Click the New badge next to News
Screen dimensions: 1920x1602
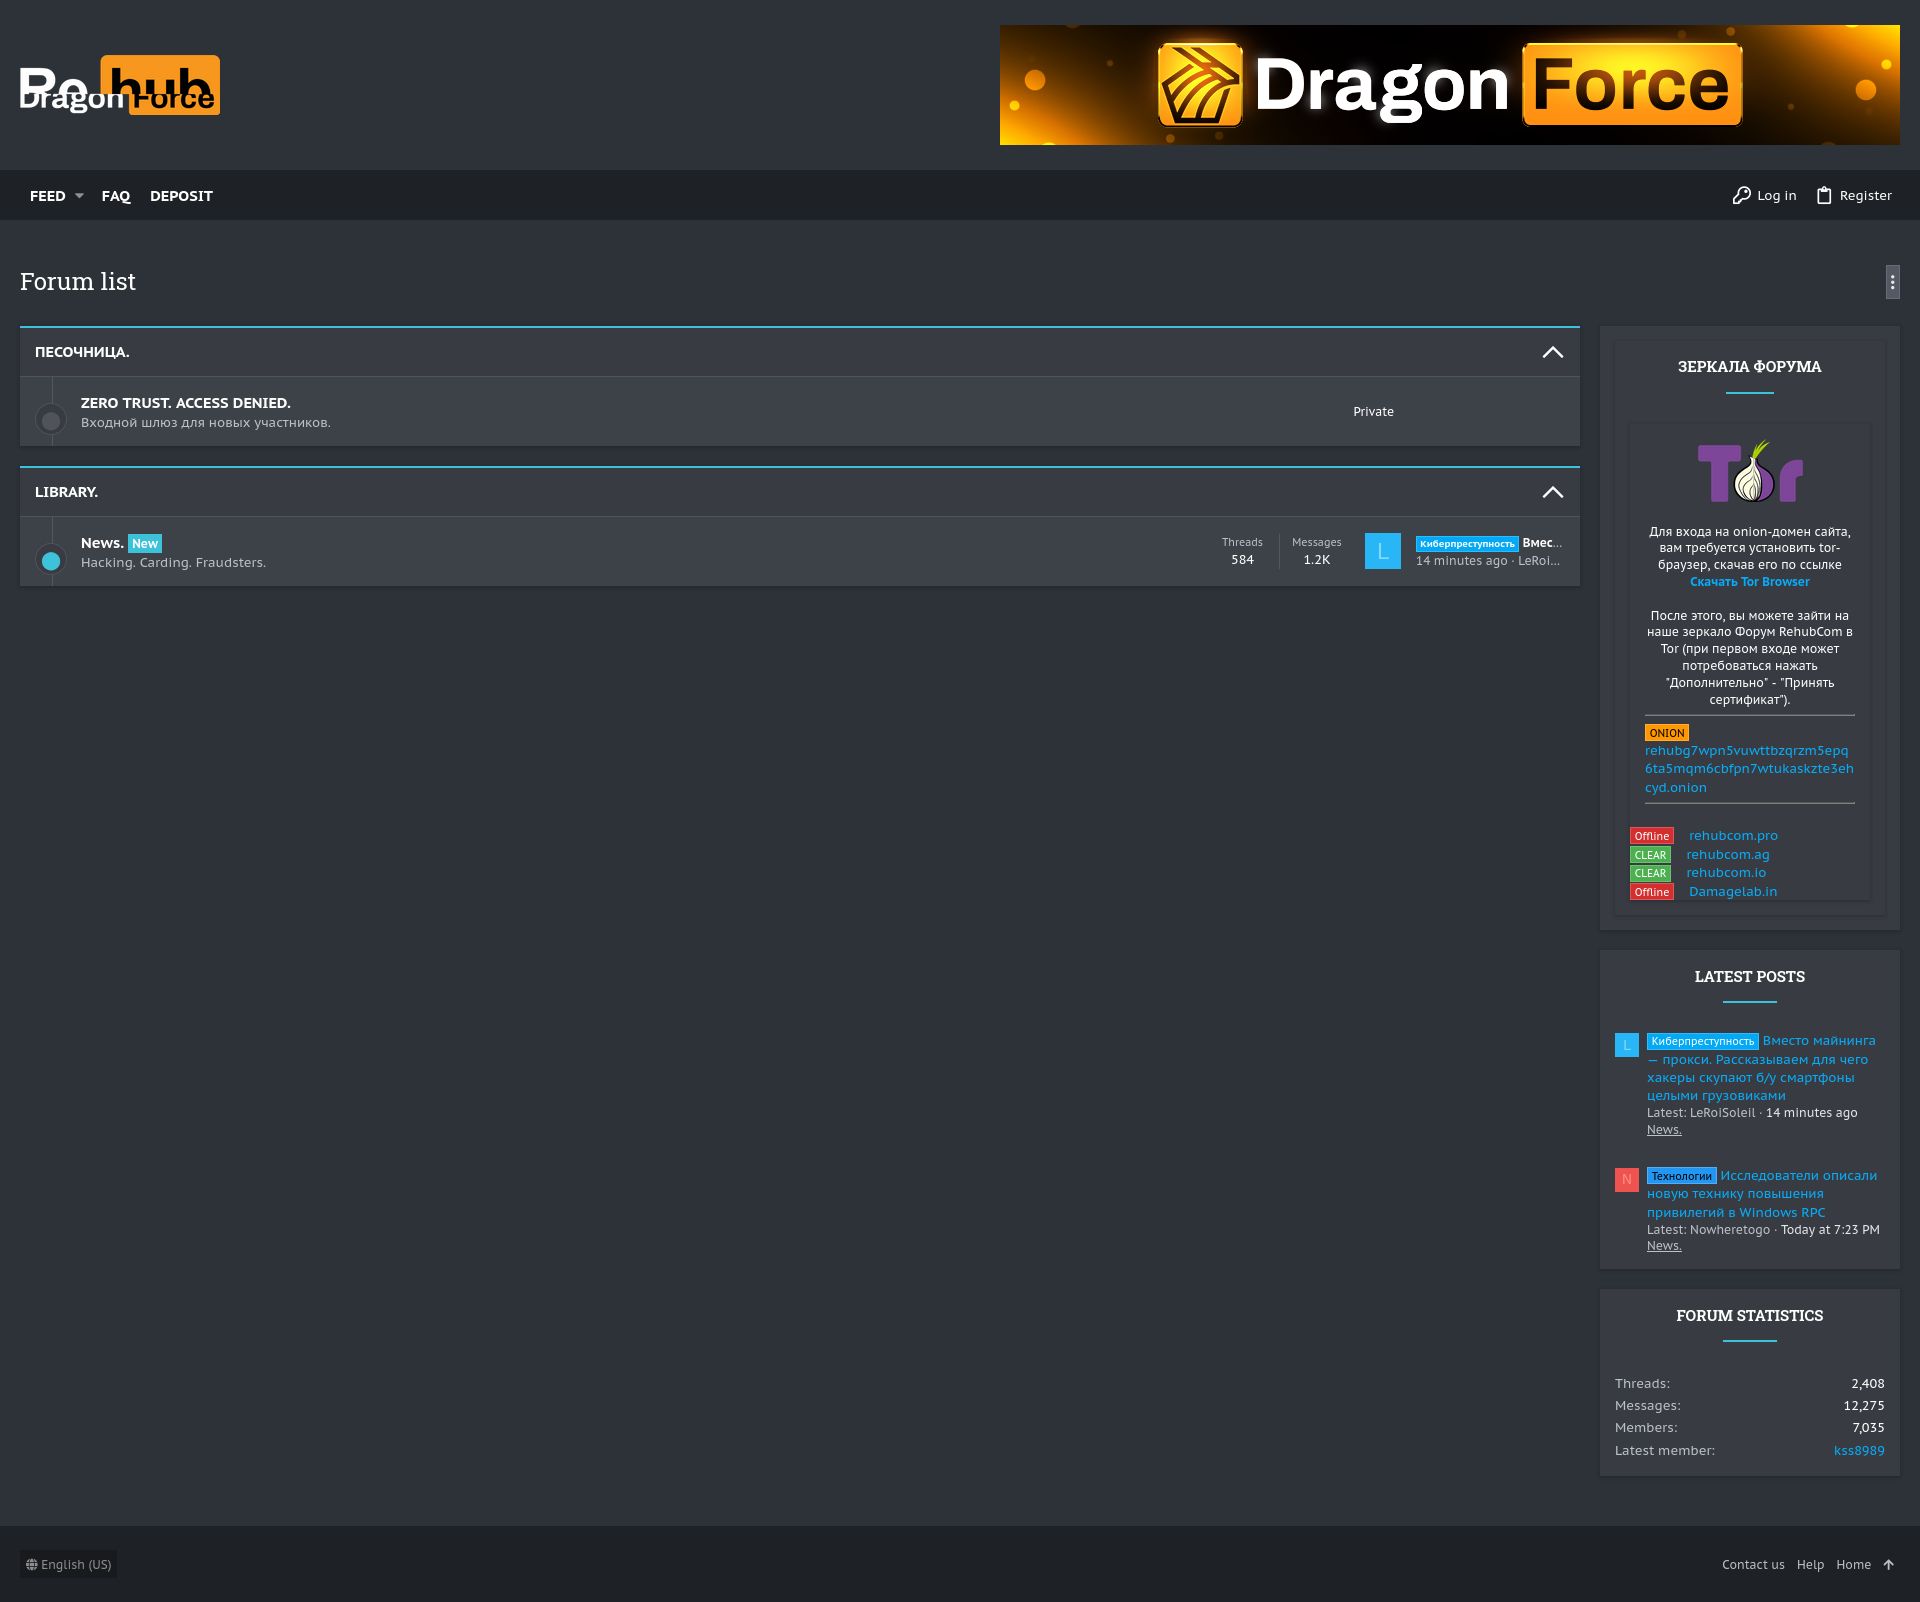click(x=145, y=543)
